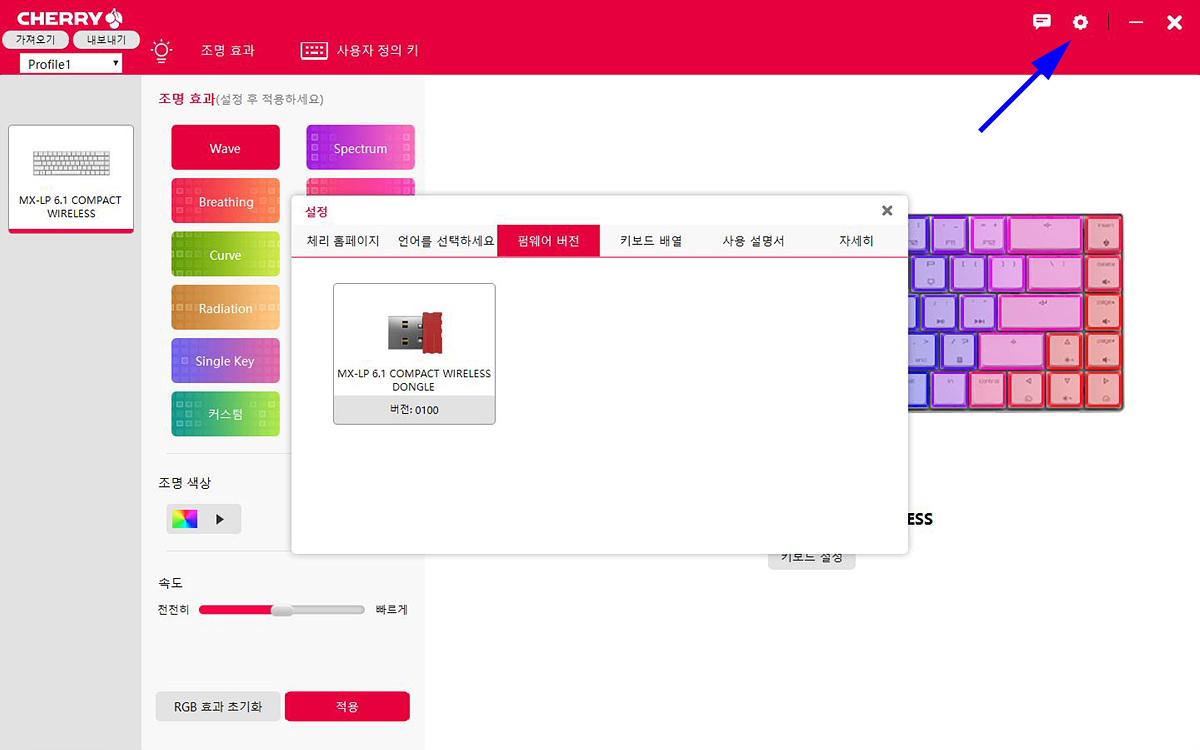Select the Curve lighting effect
The width and height of the screenshot is (1200, 750).
[225, 255]
